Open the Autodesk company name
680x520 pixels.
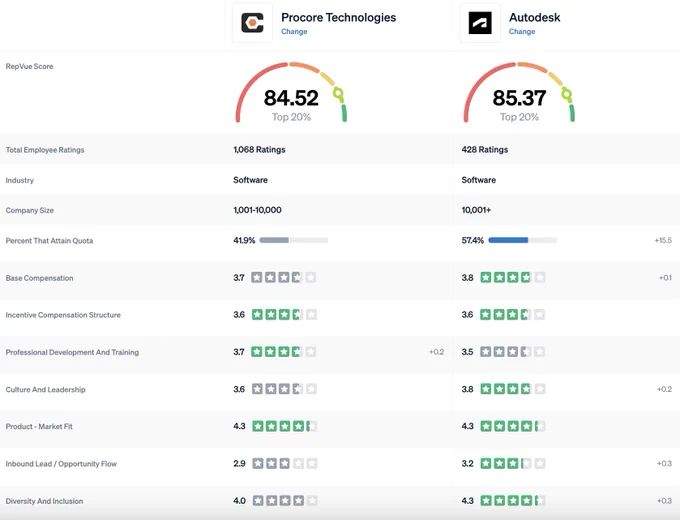534,17
